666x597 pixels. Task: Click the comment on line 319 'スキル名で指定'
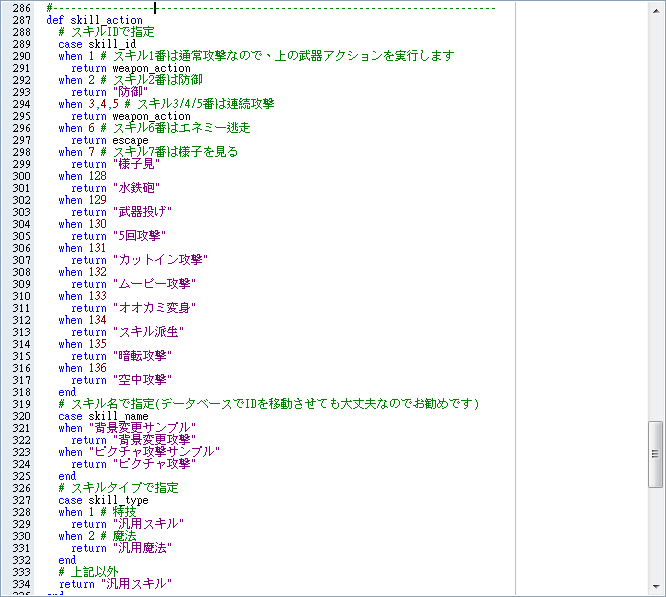[x=268, y=404]
